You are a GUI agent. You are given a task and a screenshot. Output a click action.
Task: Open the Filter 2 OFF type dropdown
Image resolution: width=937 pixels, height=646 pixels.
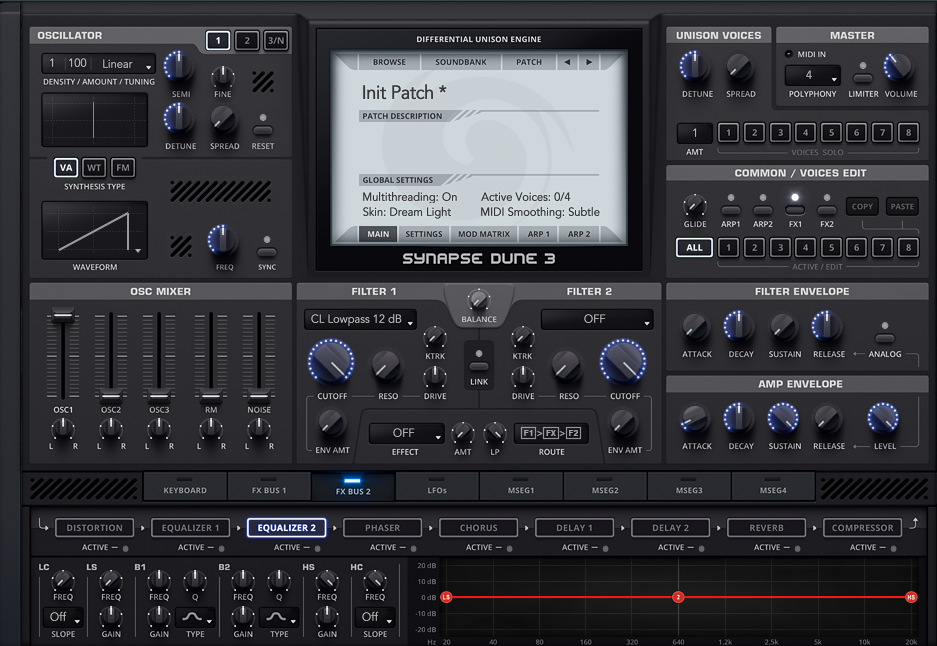[x=596, y=319]
